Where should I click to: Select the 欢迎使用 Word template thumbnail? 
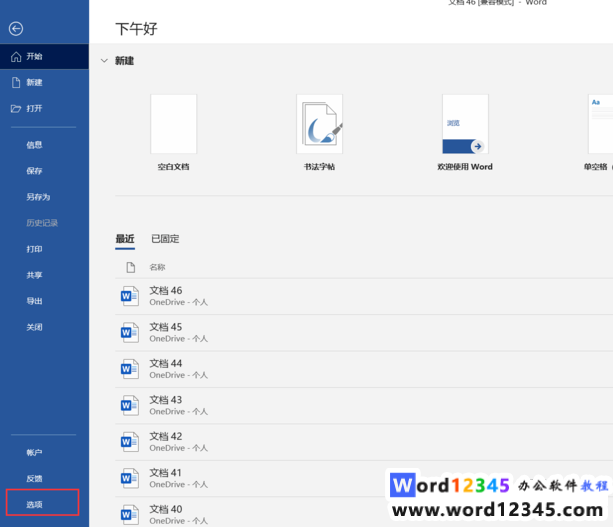[465, 124]
